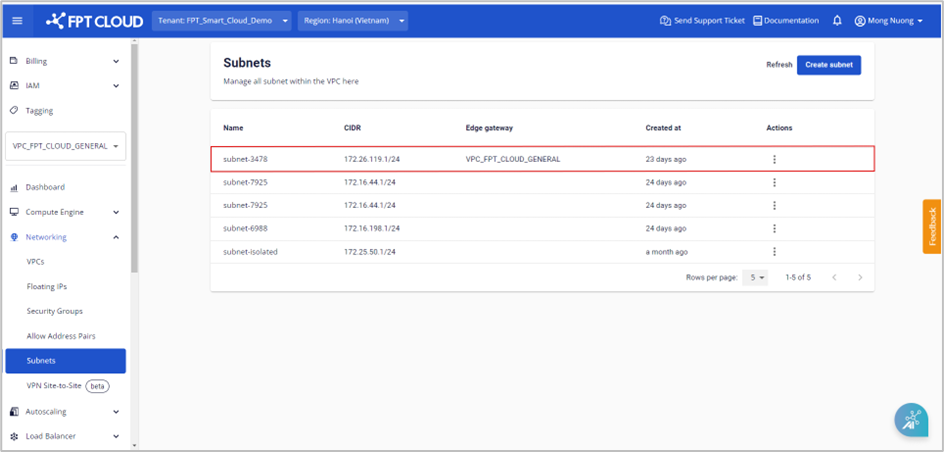Open actions menu for subnet-isolated
This screenshot has height=452, width=944.
774,252
